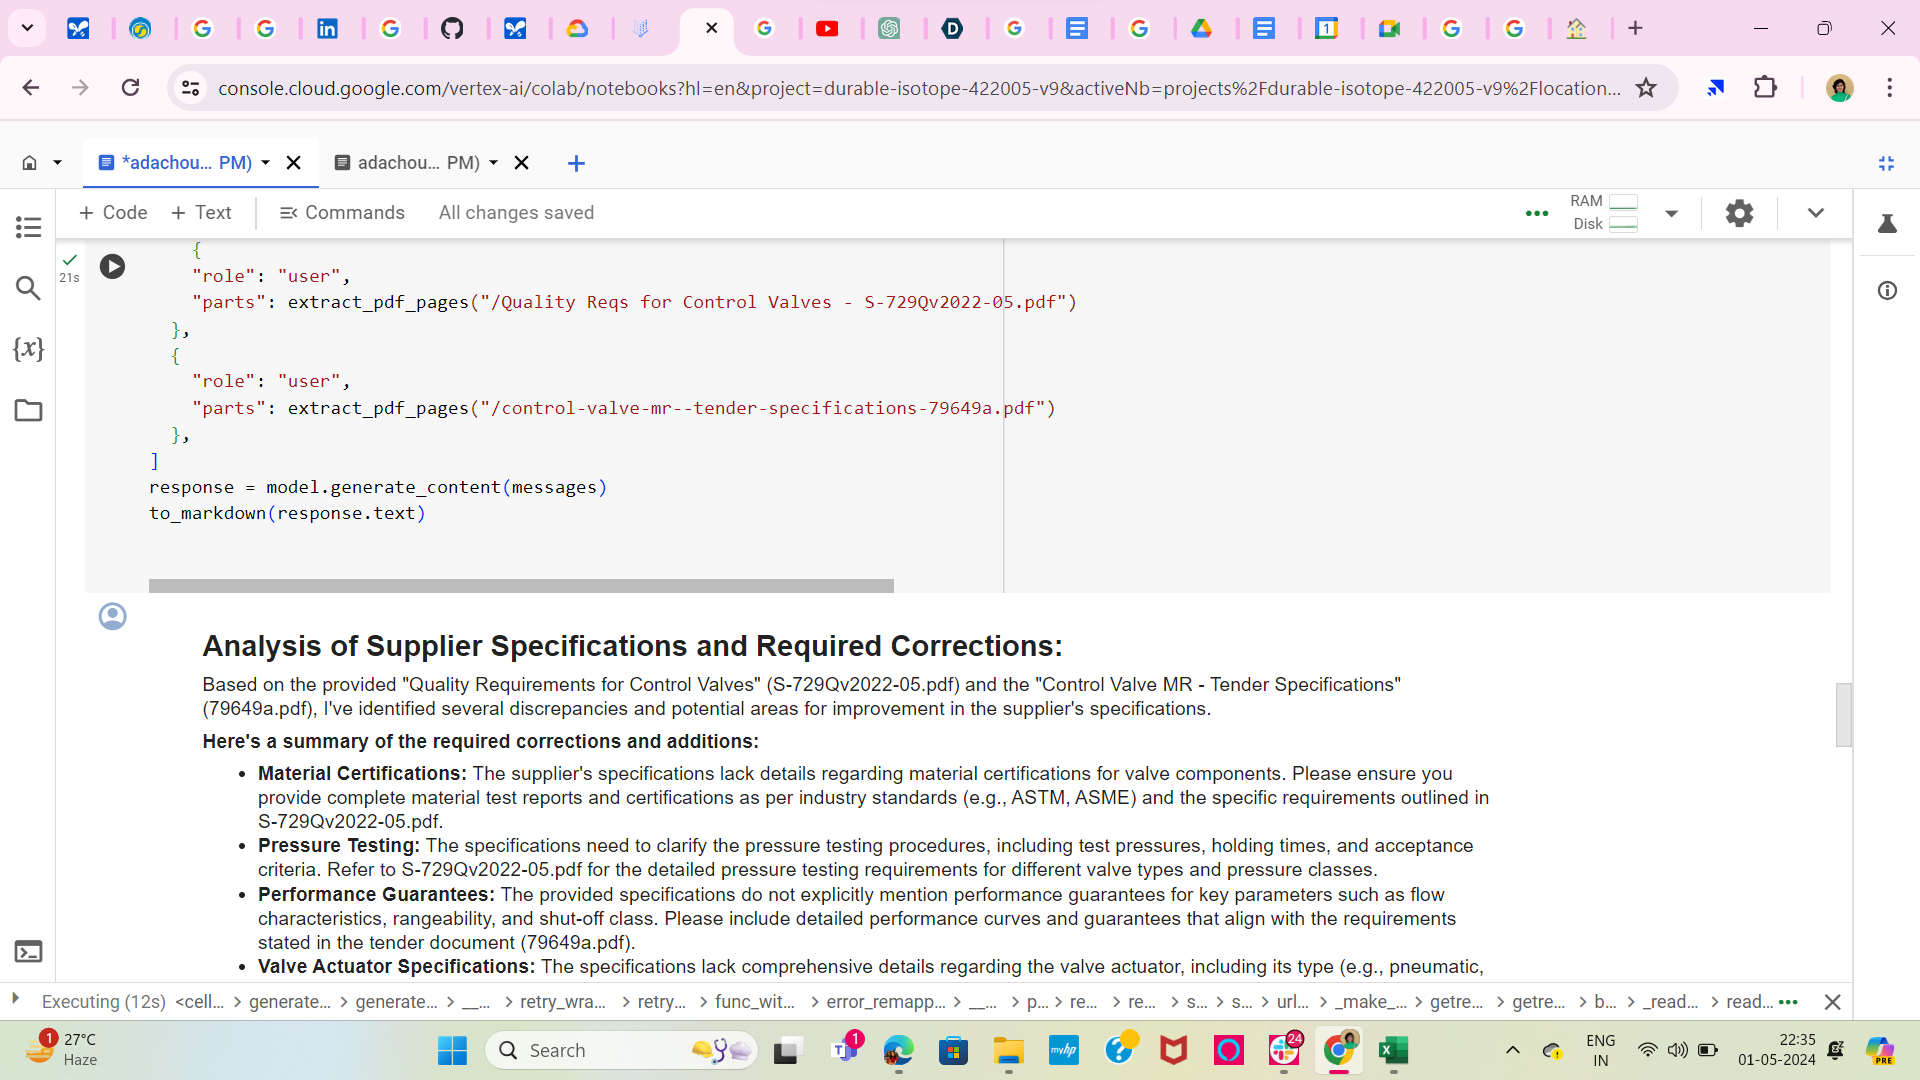1920x1080 pixels.
Task: Click the flask experiments icon in right panel
Action: [x=1887, y=224]
